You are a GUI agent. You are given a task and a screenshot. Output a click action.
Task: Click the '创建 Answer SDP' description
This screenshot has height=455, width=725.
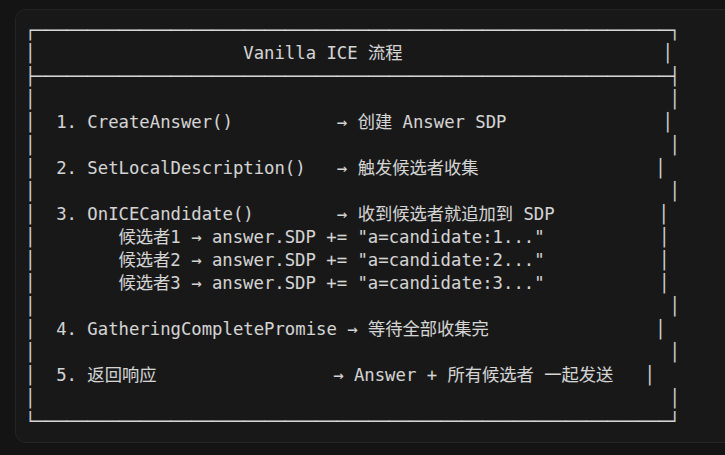(x=432, y=122)
